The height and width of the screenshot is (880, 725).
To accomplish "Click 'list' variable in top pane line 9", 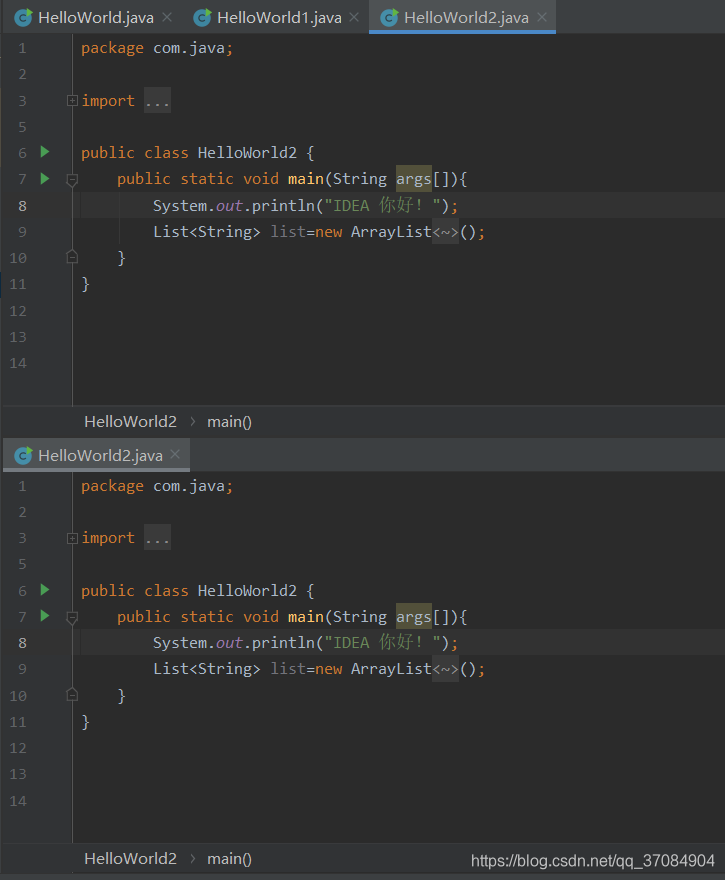I will coord(288,232).
